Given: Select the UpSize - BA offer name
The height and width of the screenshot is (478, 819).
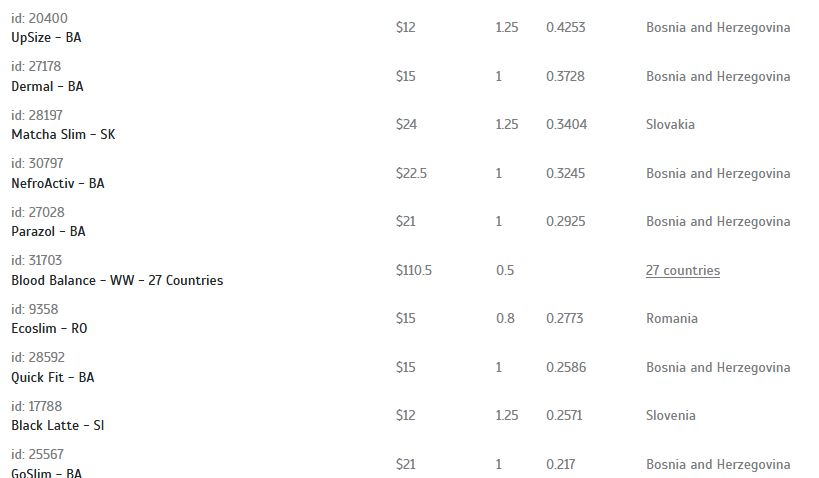Looking at the screenshot, I should coord(46,38).
